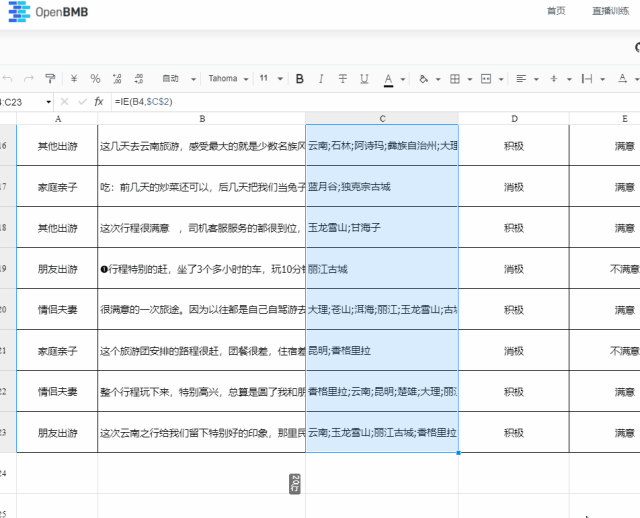Image resolution: width=640 pixels, height=518 pixels.
Task: Click cell starting 这次行程很满意
Action: click(202, 227)
